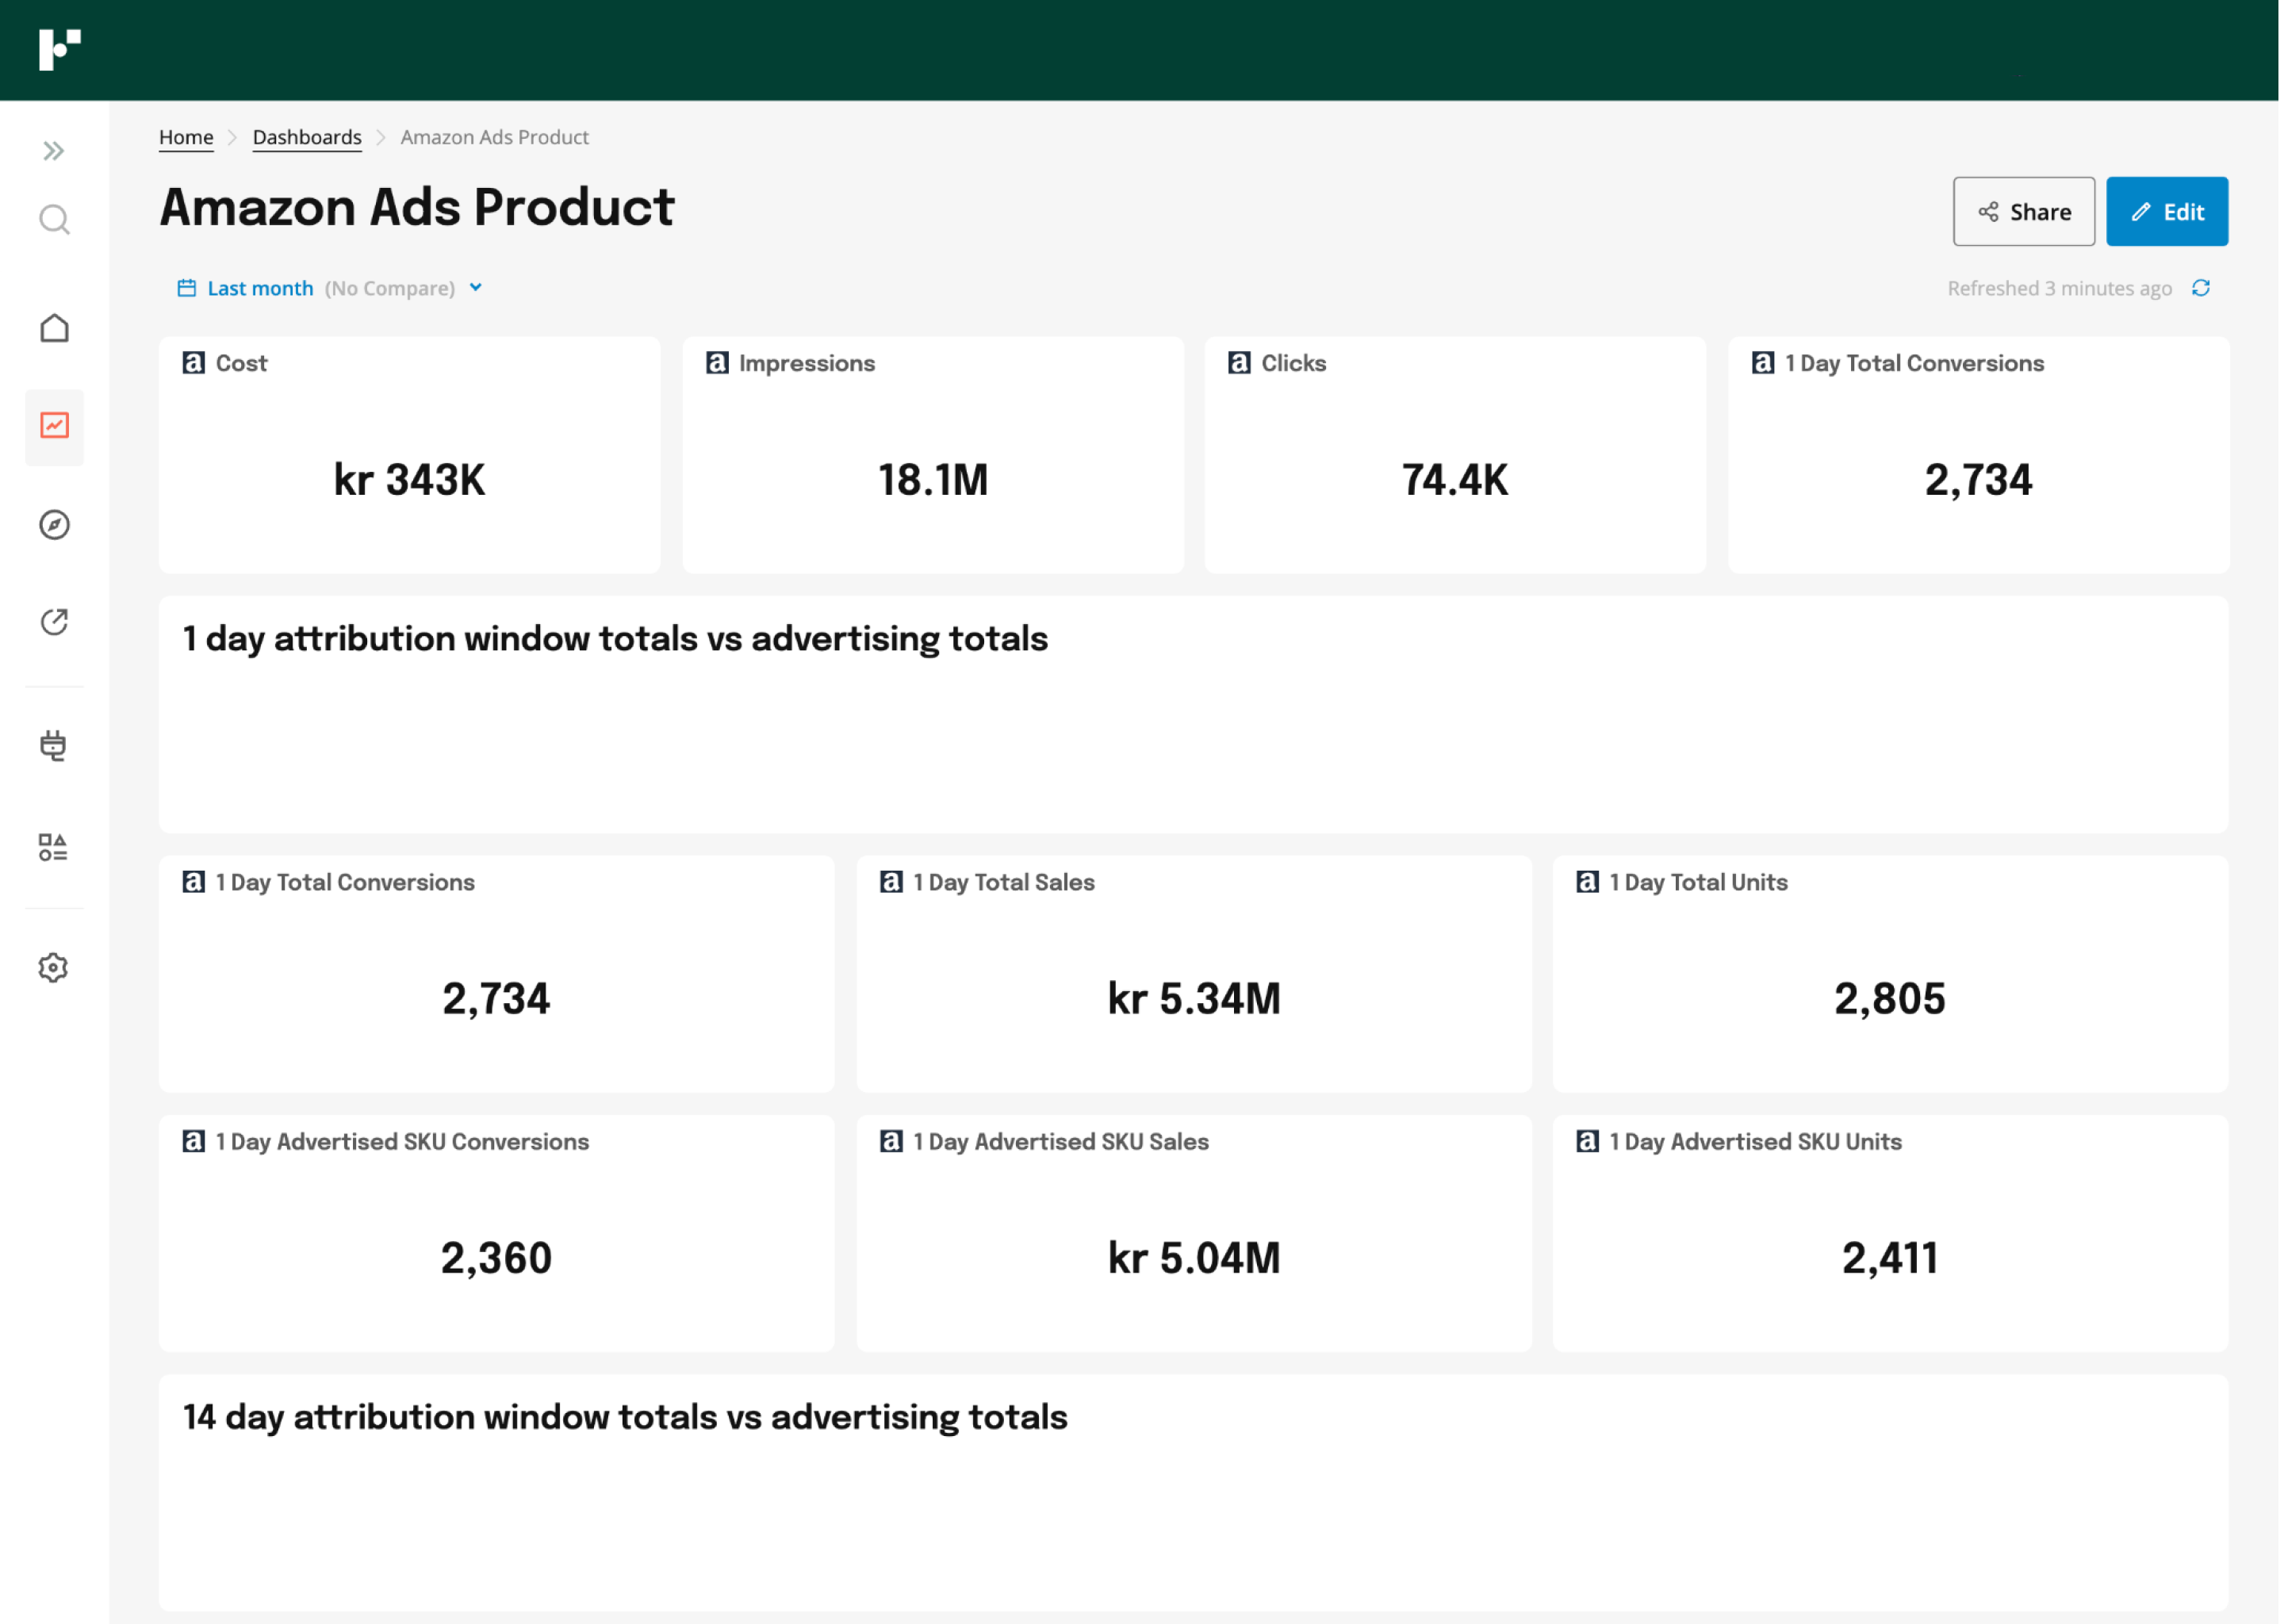The image size is (2284, 1624).
Task: Open the plug connections icon in sidebar
Action: click(53, 746)
